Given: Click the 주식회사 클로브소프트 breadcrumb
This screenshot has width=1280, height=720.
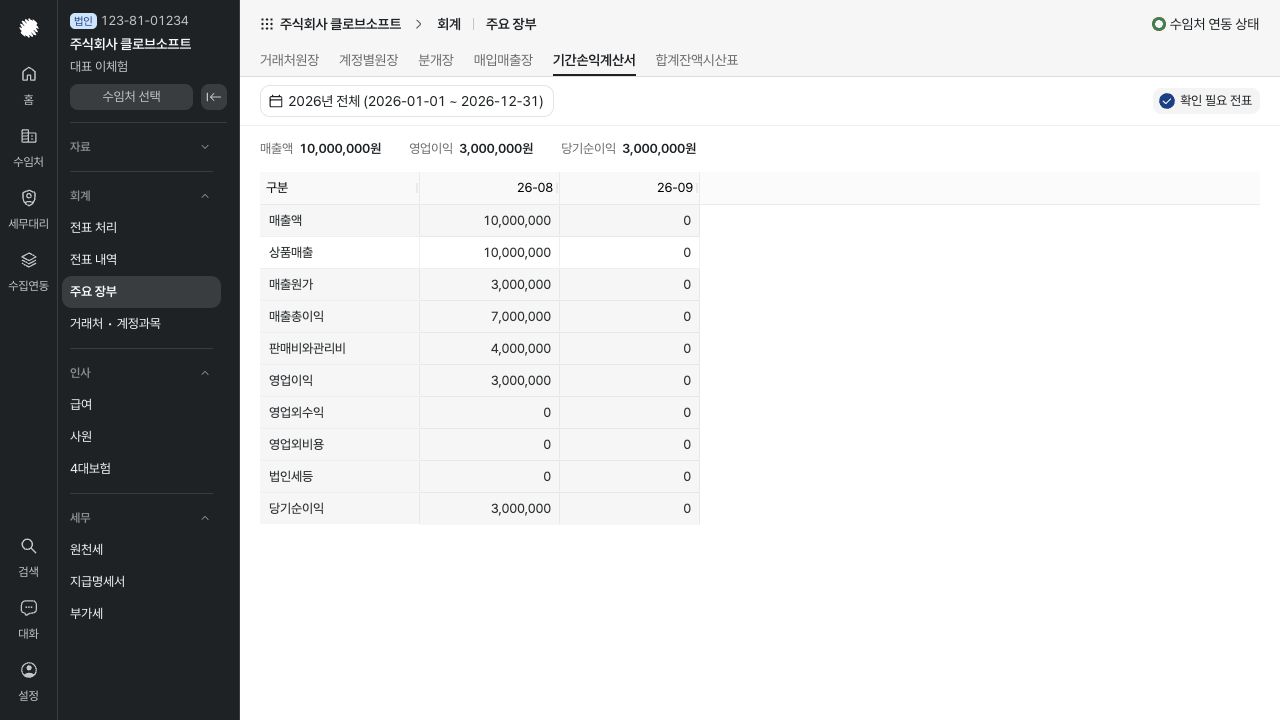Looking at the screenshot, I should 340,24.
